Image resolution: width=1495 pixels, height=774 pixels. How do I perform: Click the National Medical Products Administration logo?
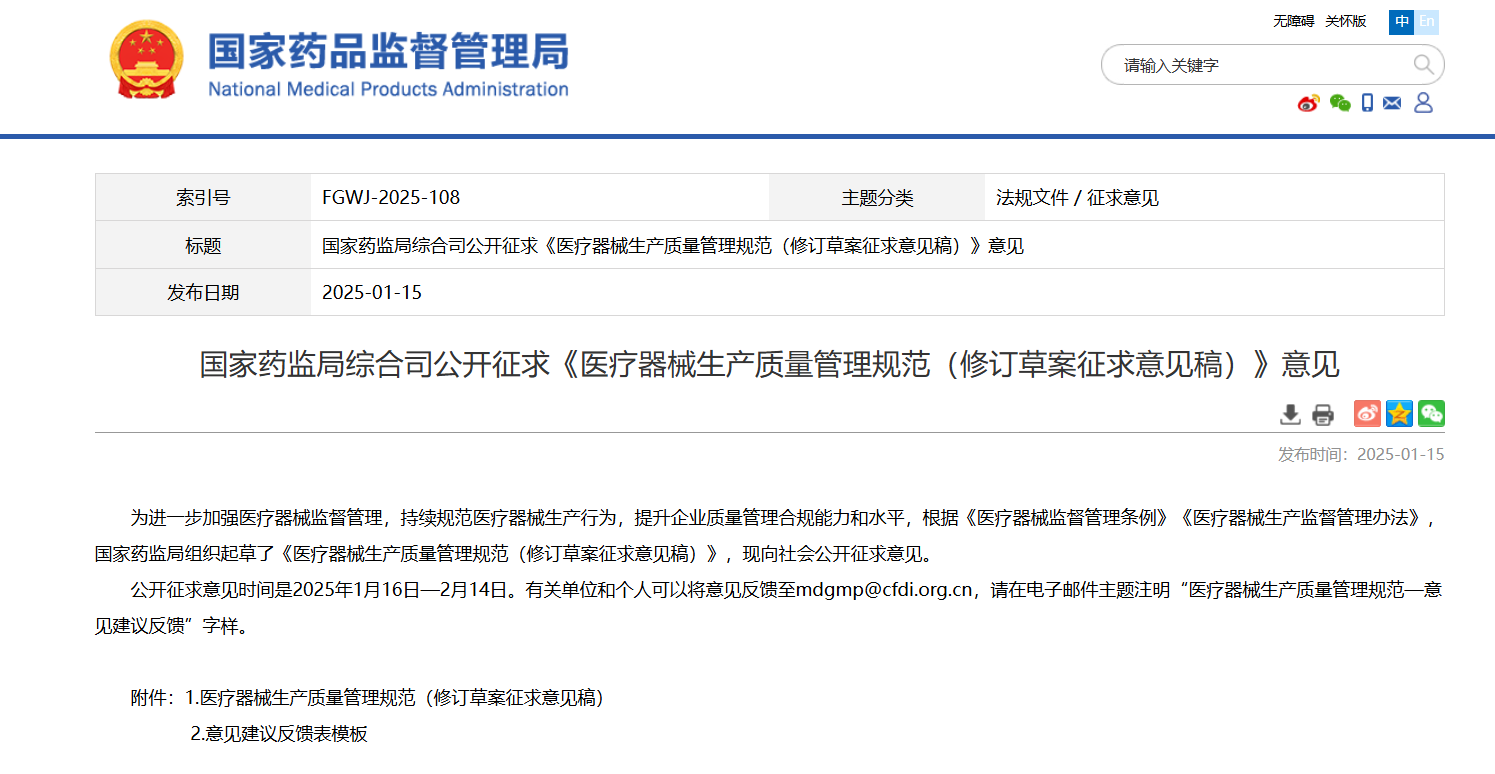pos(388,62)
